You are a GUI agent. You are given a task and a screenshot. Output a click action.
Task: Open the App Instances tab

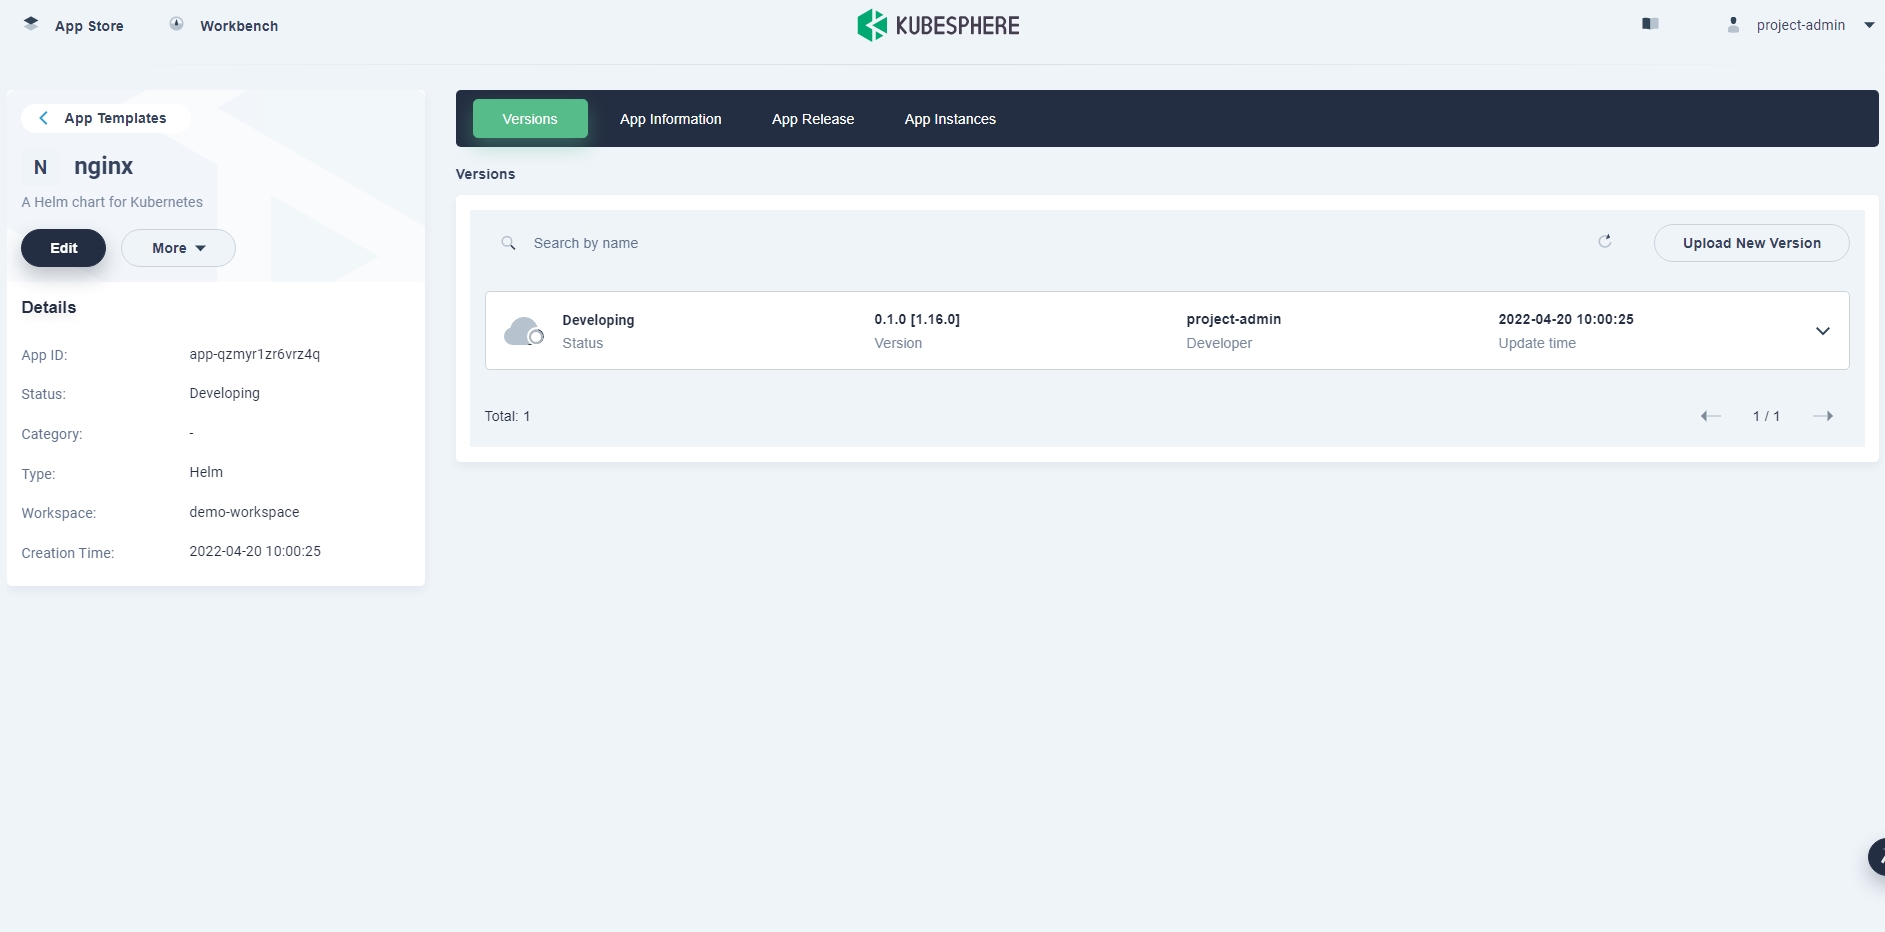[x=950, y=119]
